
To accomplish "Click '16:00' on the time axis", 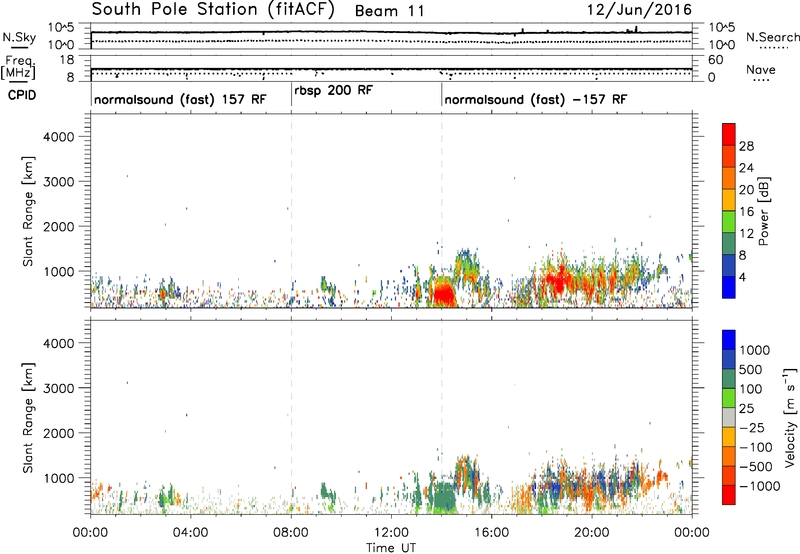I will (x=491, y=533).
